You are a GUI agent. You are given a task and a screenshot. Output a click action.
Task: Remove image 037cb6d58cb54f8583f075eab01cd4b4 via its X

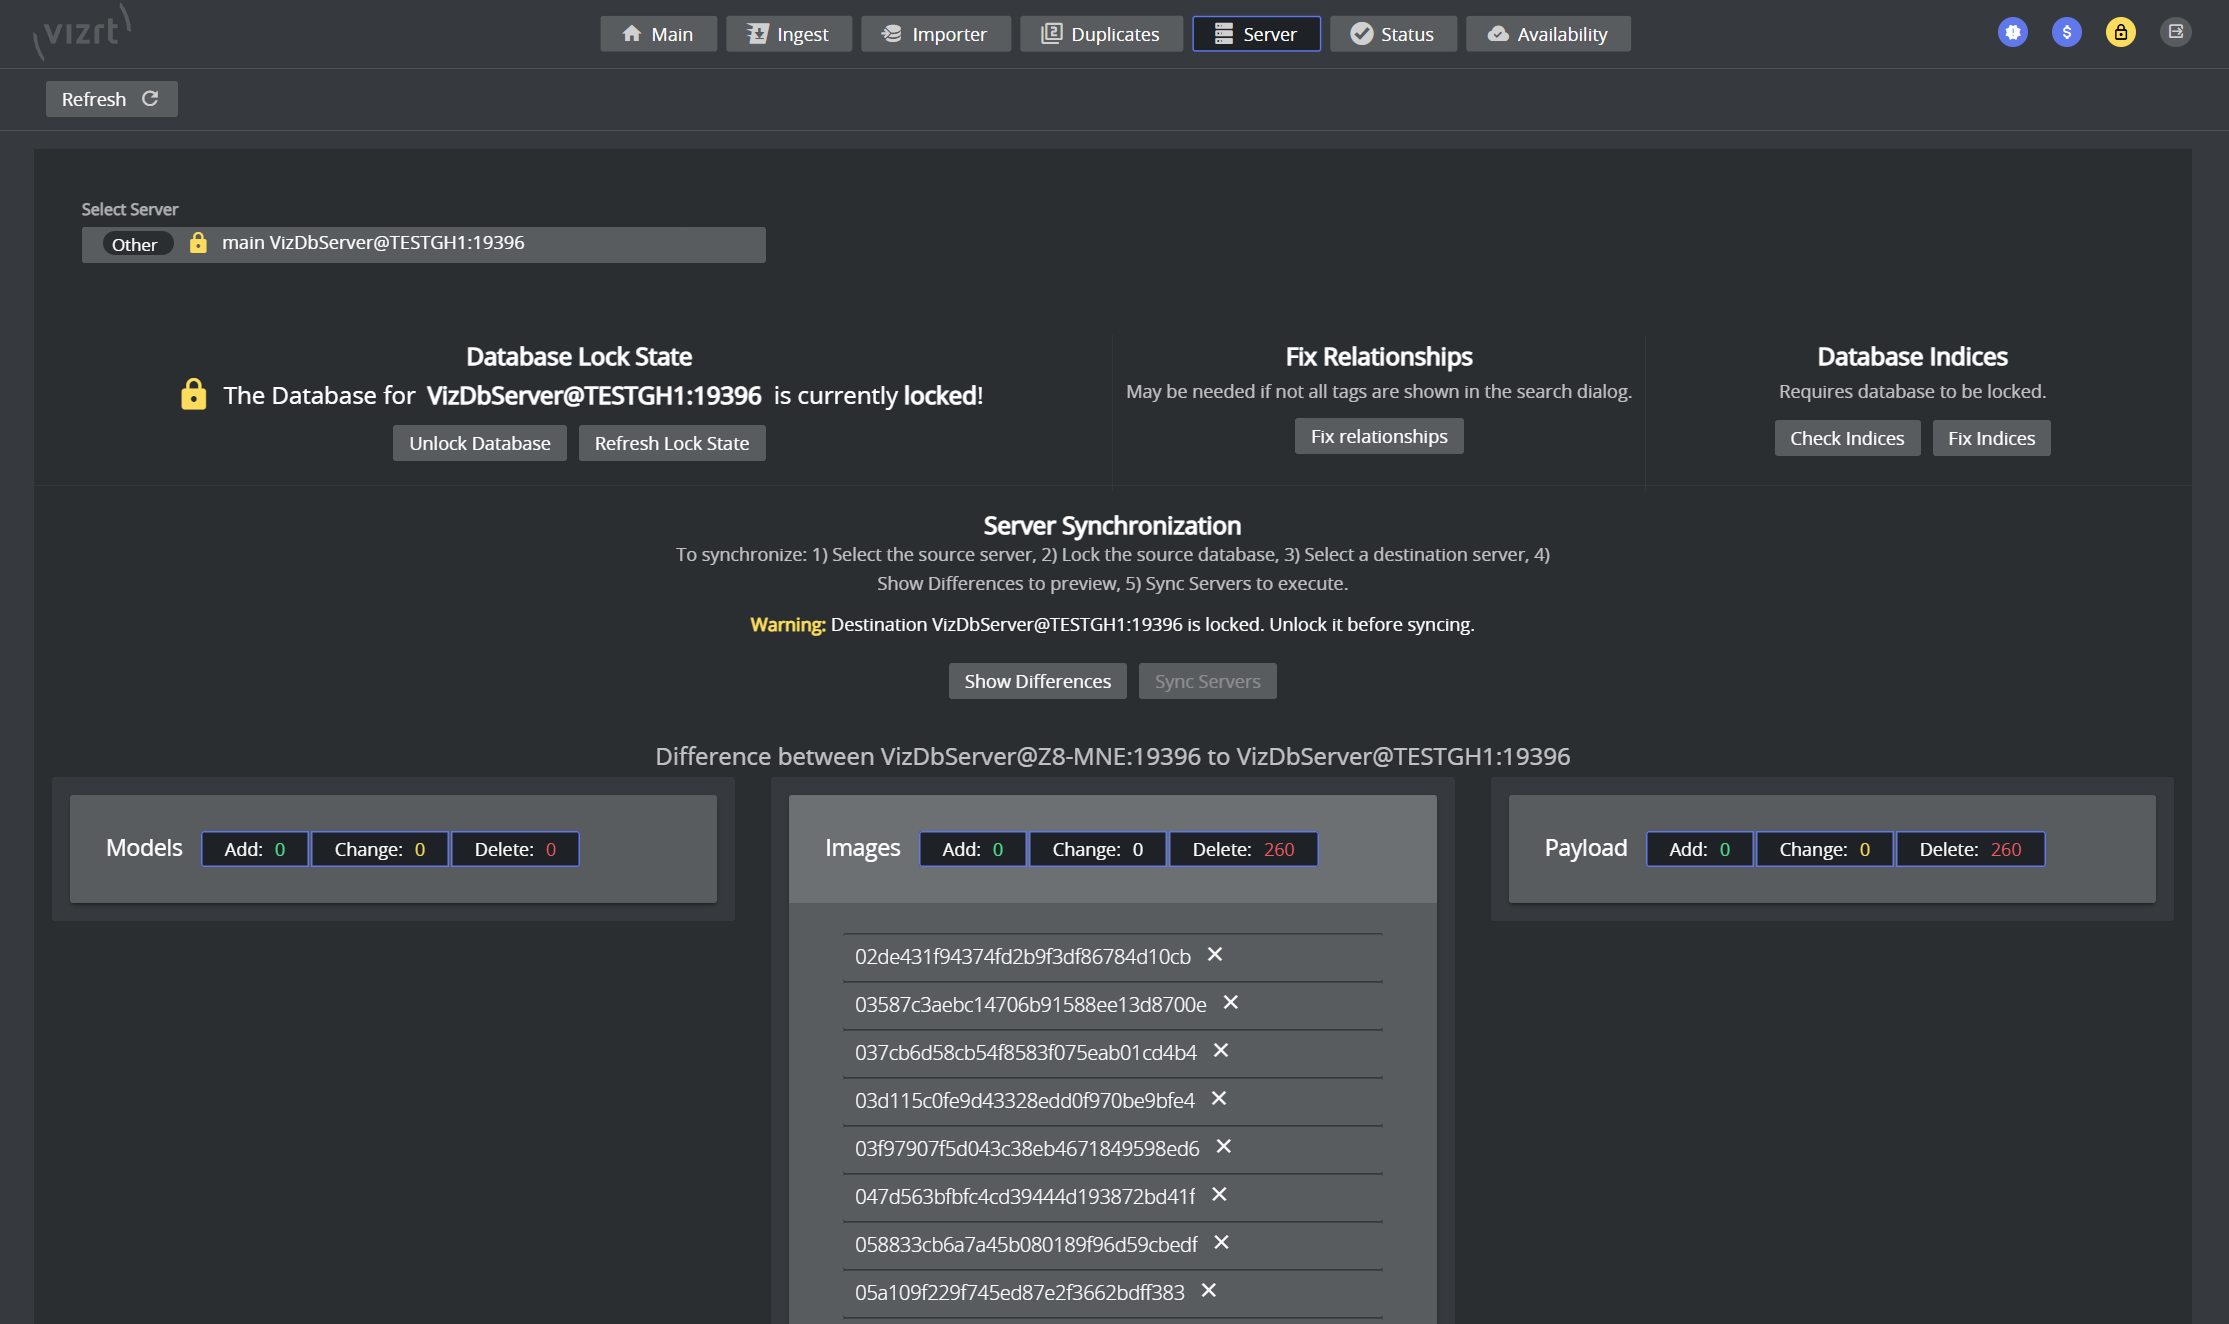pos(1221,1051)
